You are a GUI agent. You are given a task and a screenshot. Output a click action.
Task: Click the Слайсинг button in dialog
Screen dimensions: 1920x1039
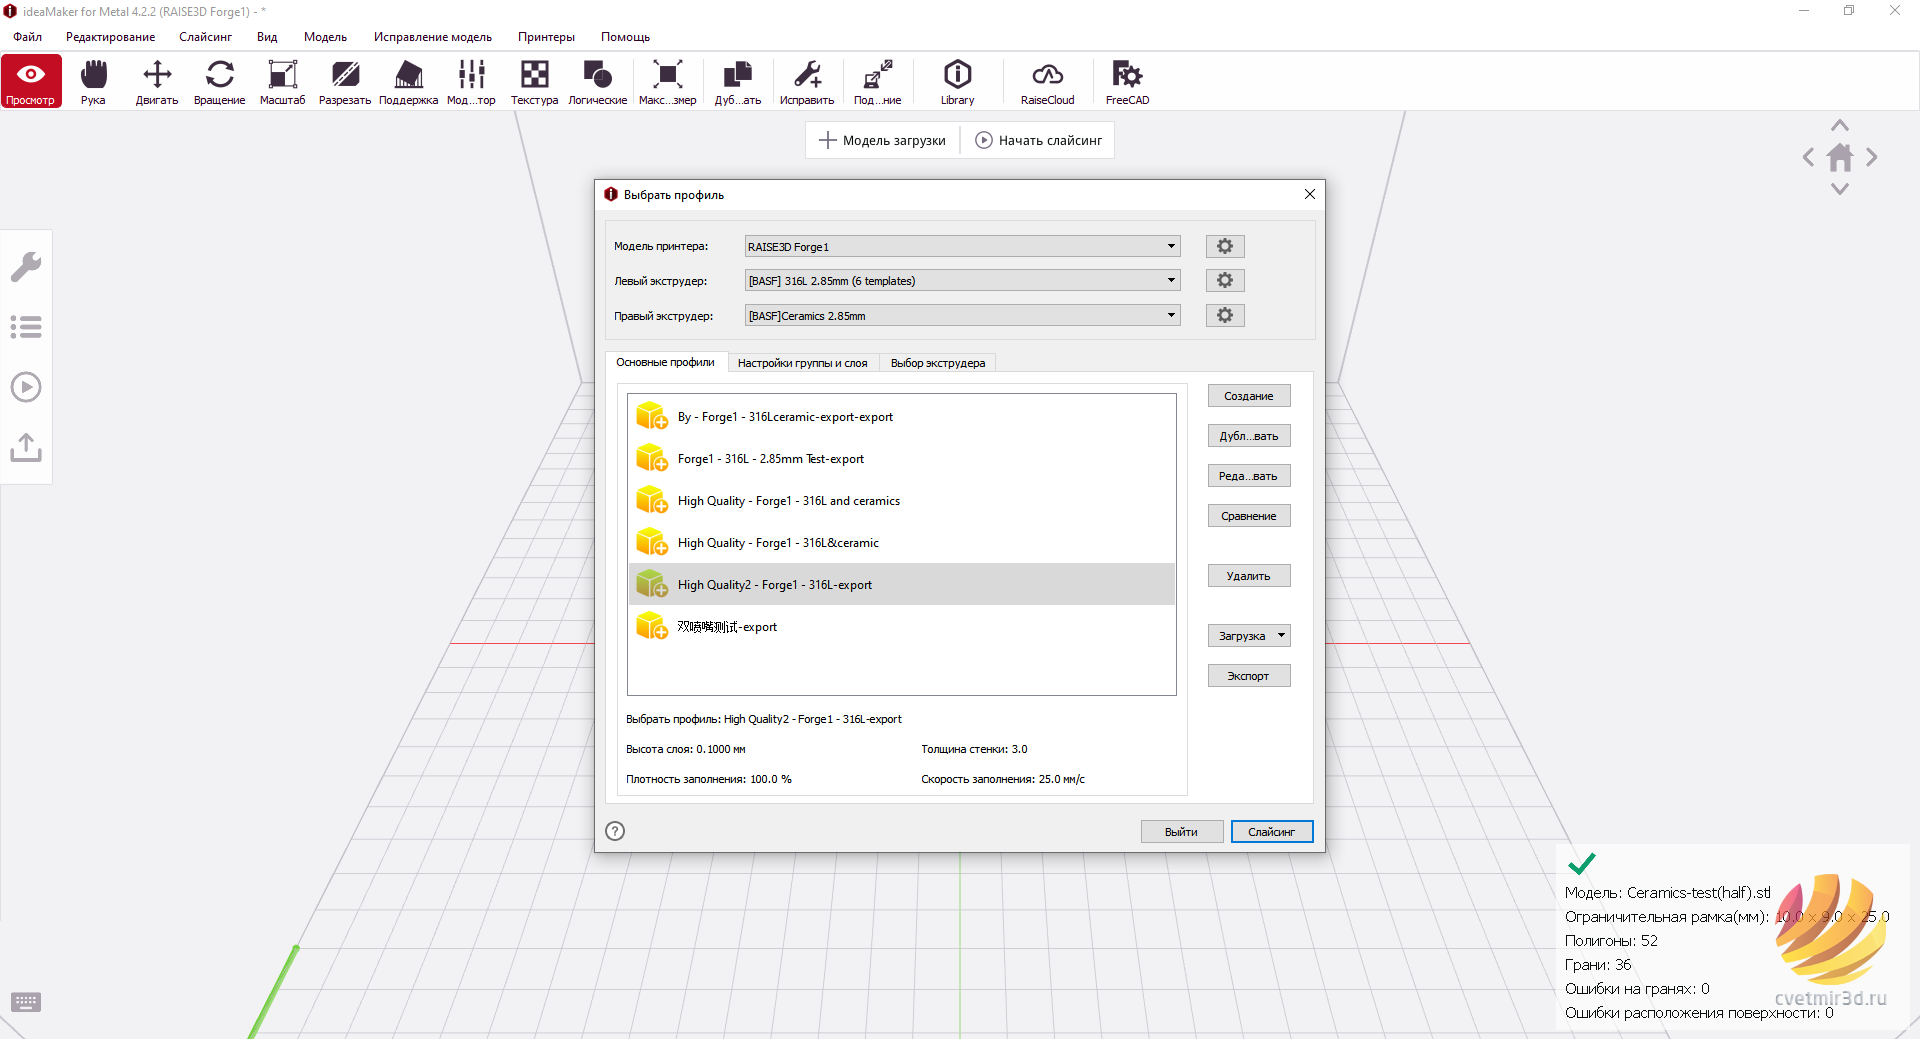1272,832
